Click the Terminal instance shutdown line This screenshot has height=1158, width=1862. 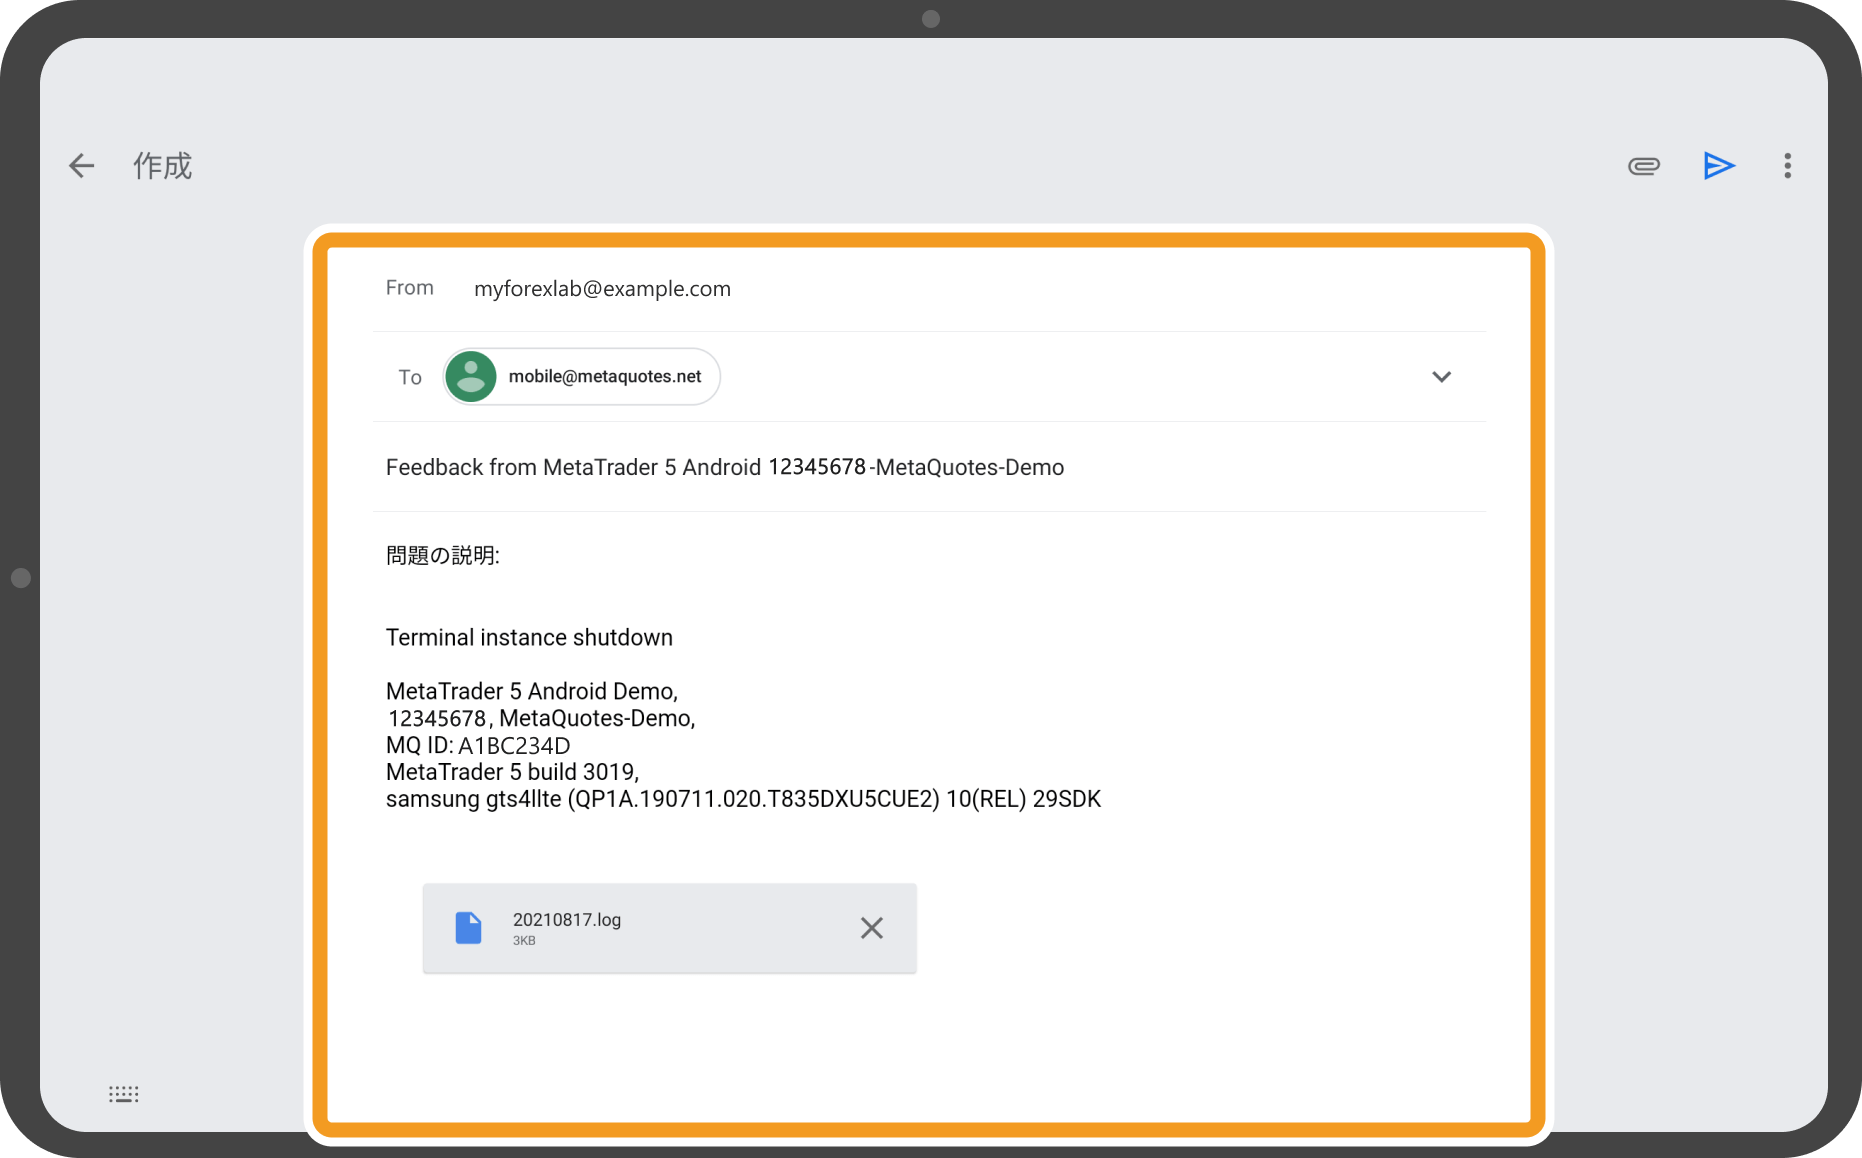[529, 638]
